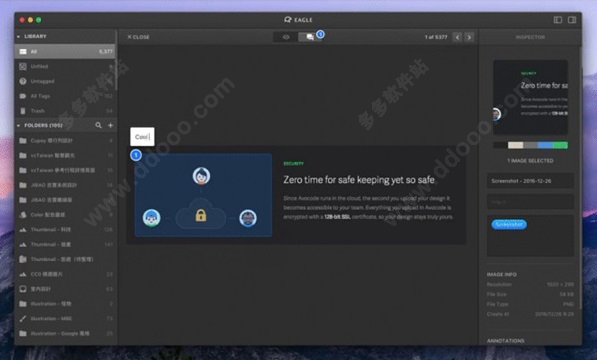
Task: Click the inspector preview thumbnail
Action: 530,97
